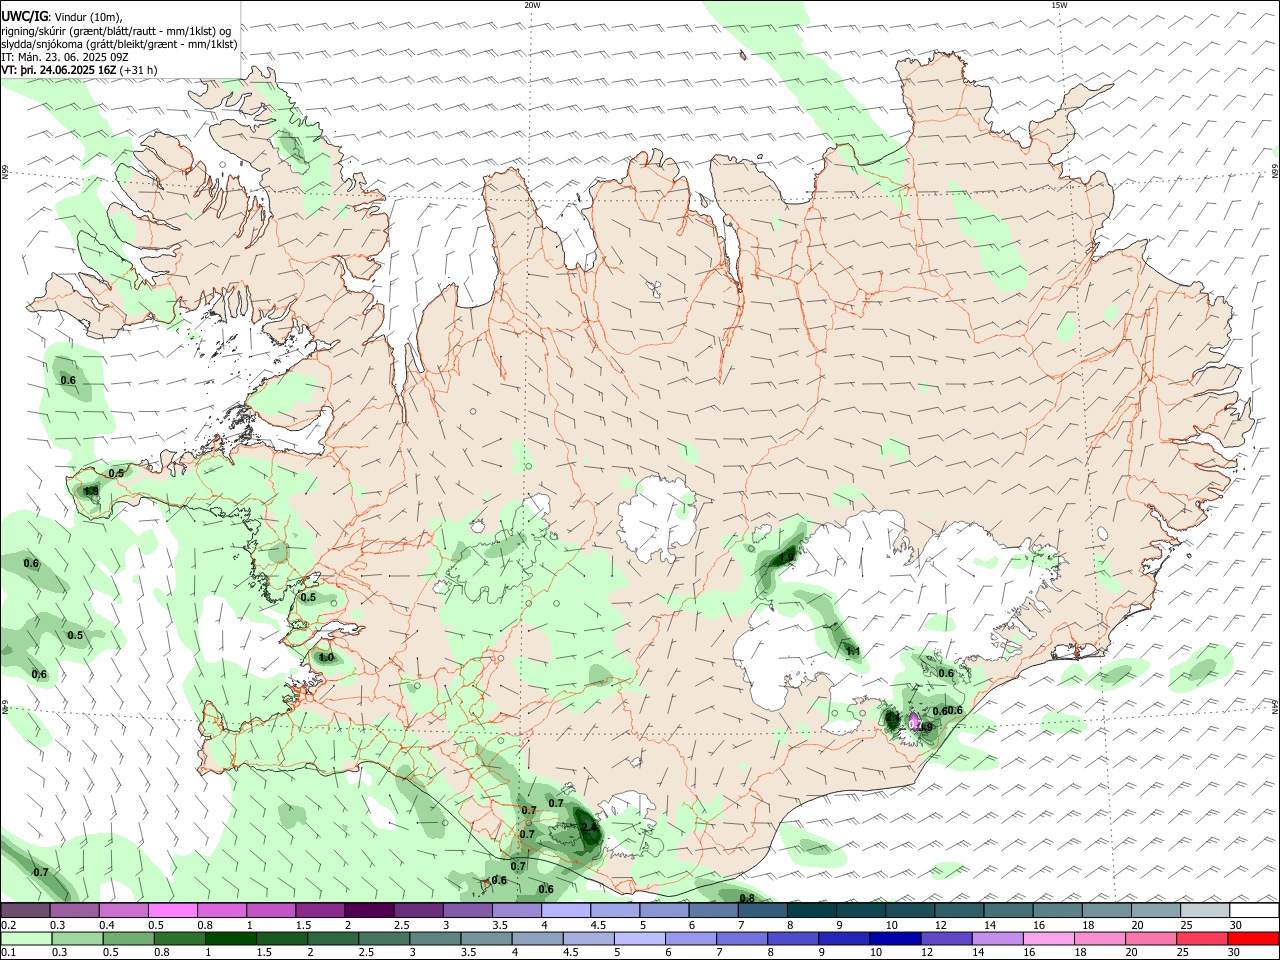Click the "2.4" rainfall maximum in the south
The height and width of the screenshot is (960, 1280).
coord(588,827)
